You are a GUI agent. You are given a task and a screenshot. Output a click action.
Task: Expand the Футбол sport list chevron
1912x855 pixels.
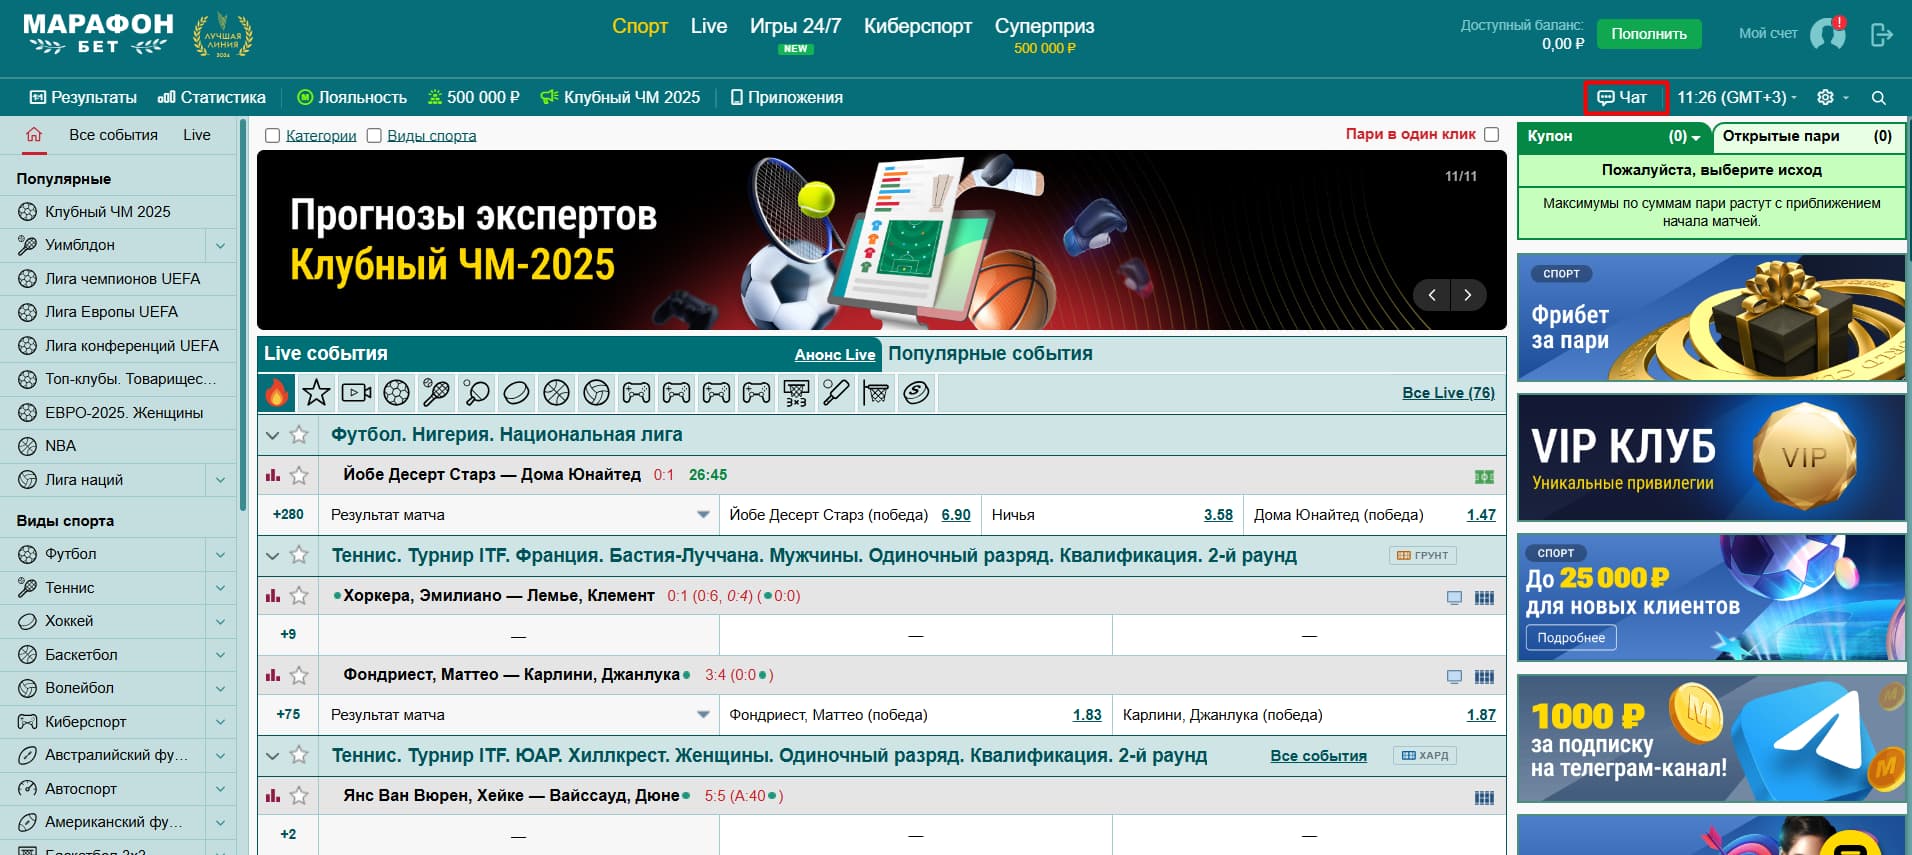click(220, 554)
